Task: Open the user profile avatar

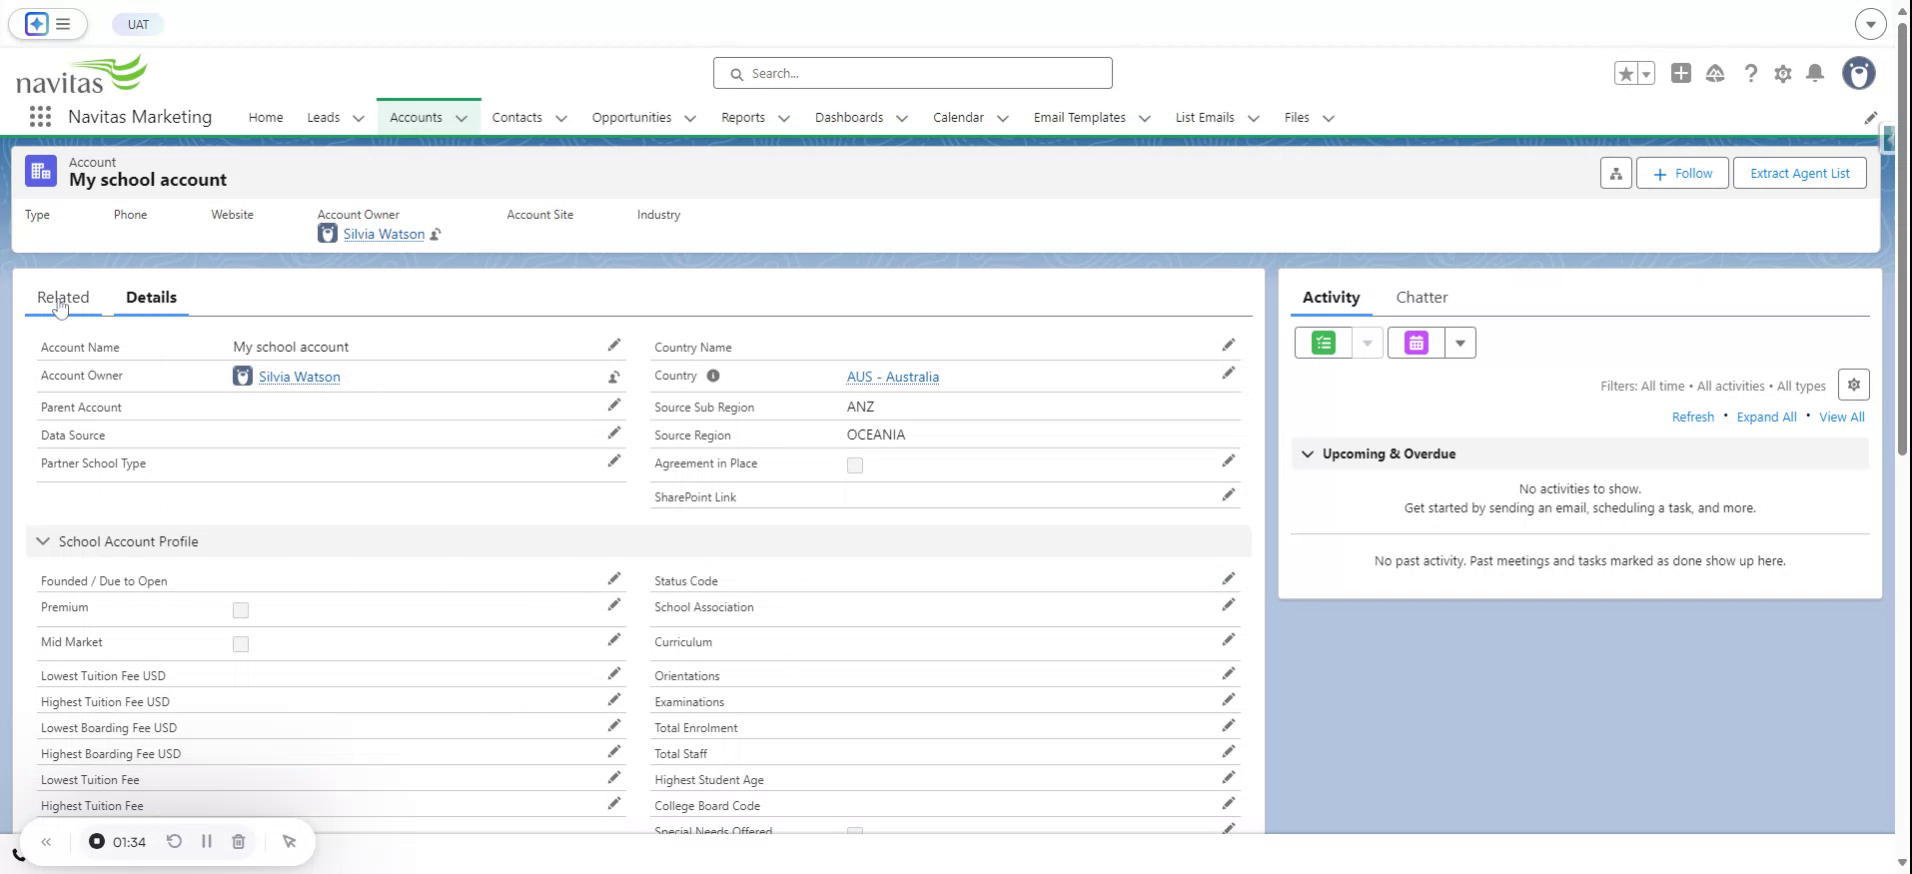Action: 1859,73
